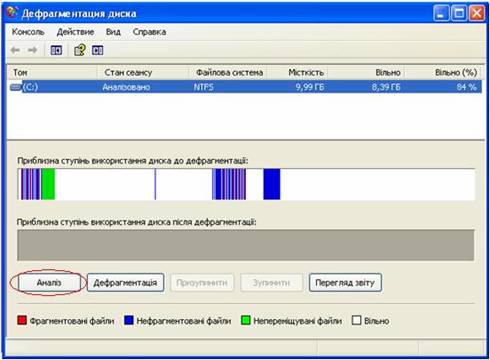Toggle the console tree pane icon

[56, 50]
